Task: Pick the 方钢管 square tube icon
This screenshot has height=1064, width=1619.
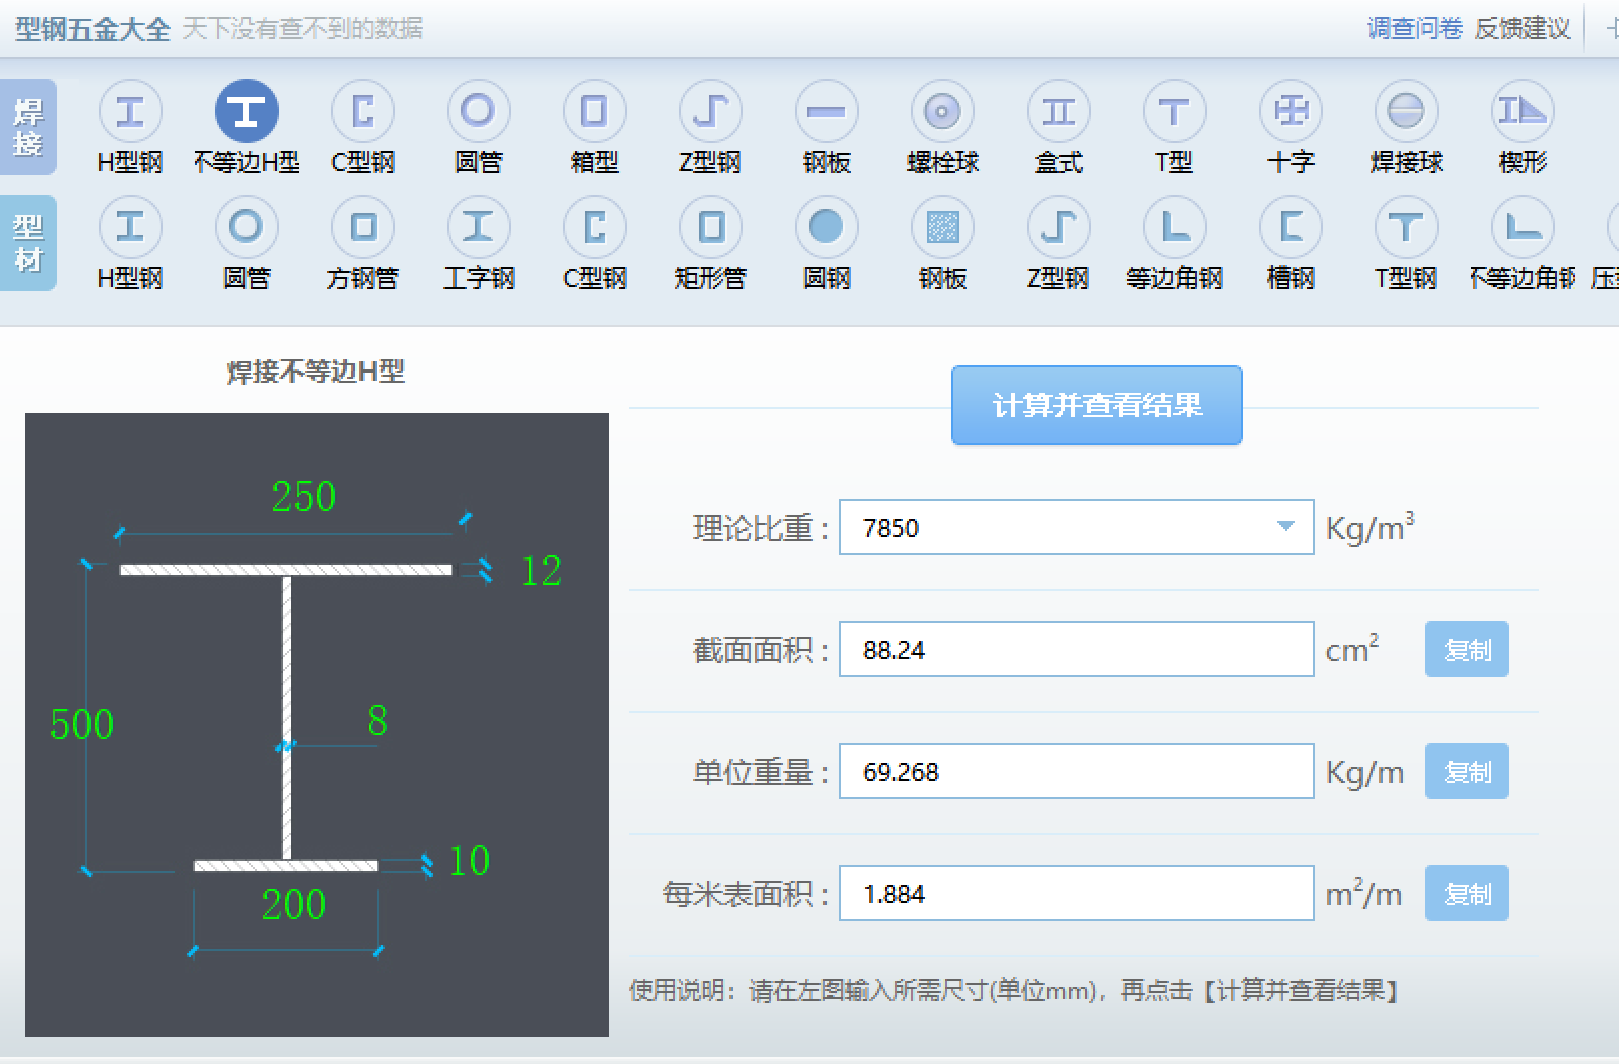Action: click(363, 227)
